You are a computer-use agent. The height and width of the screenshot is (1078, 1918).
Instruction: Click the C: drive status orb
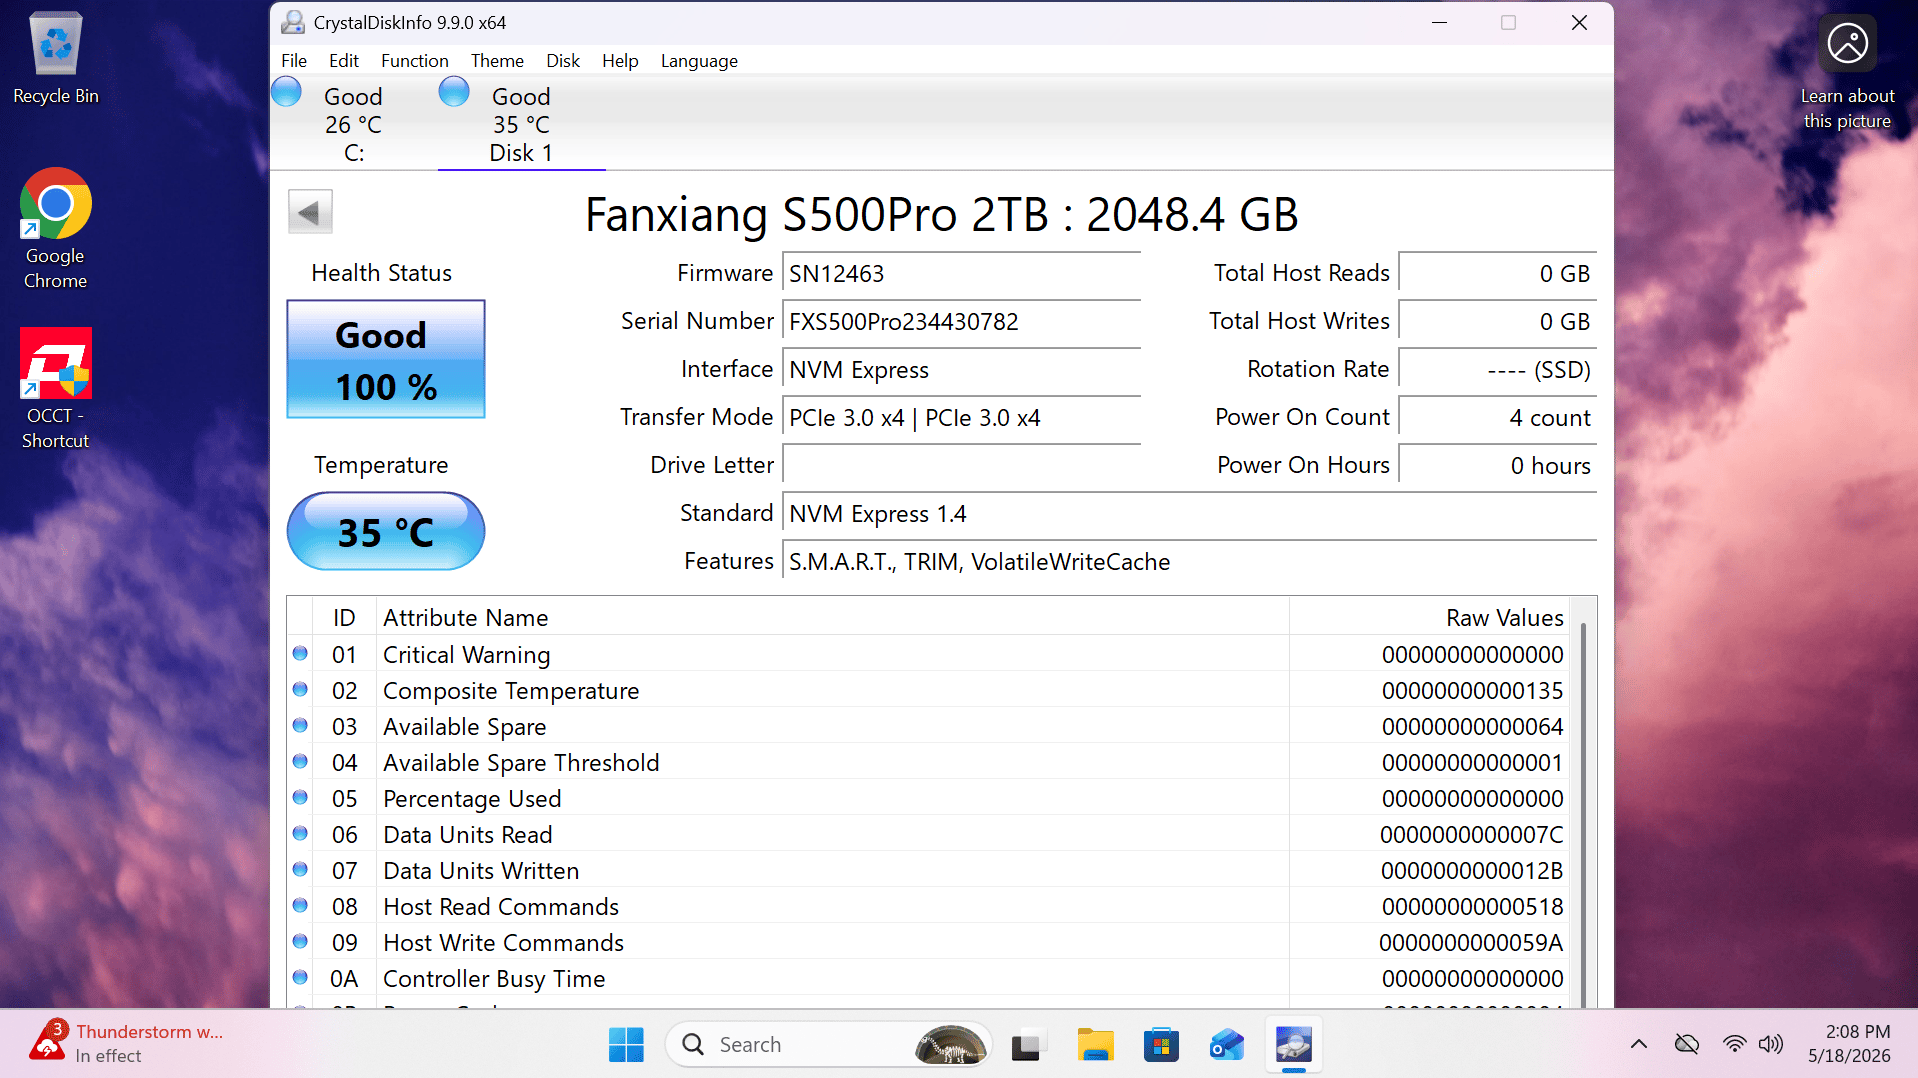[x=286, y=92]
